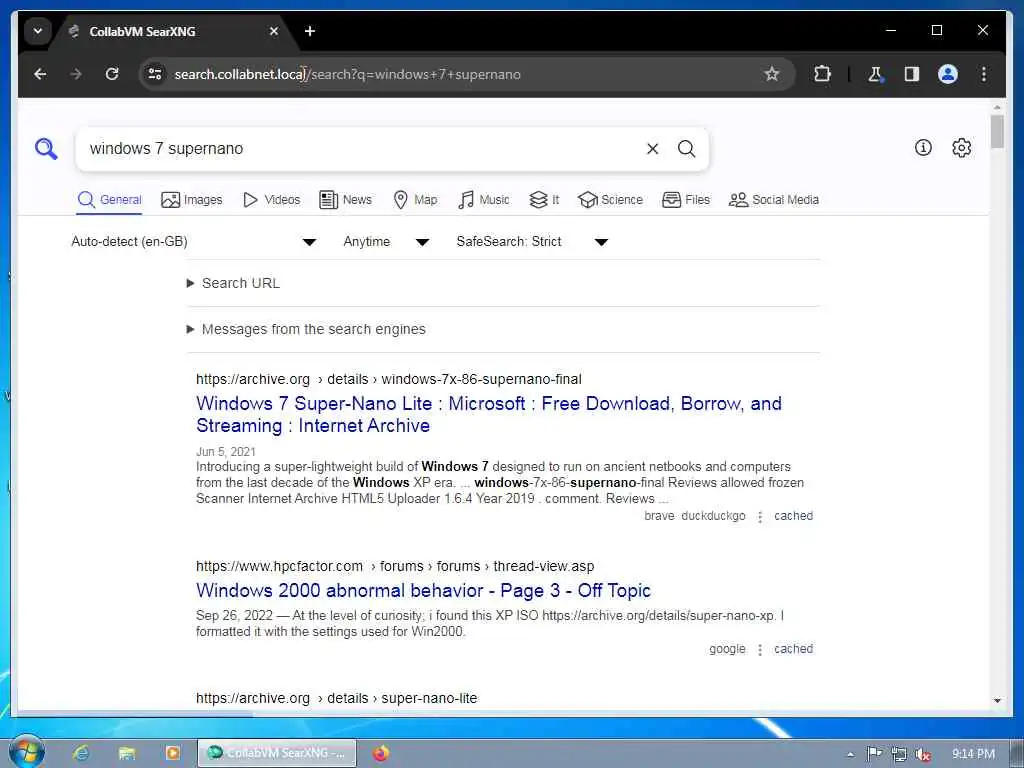
Task: Reload the current page
Action: 112,74
